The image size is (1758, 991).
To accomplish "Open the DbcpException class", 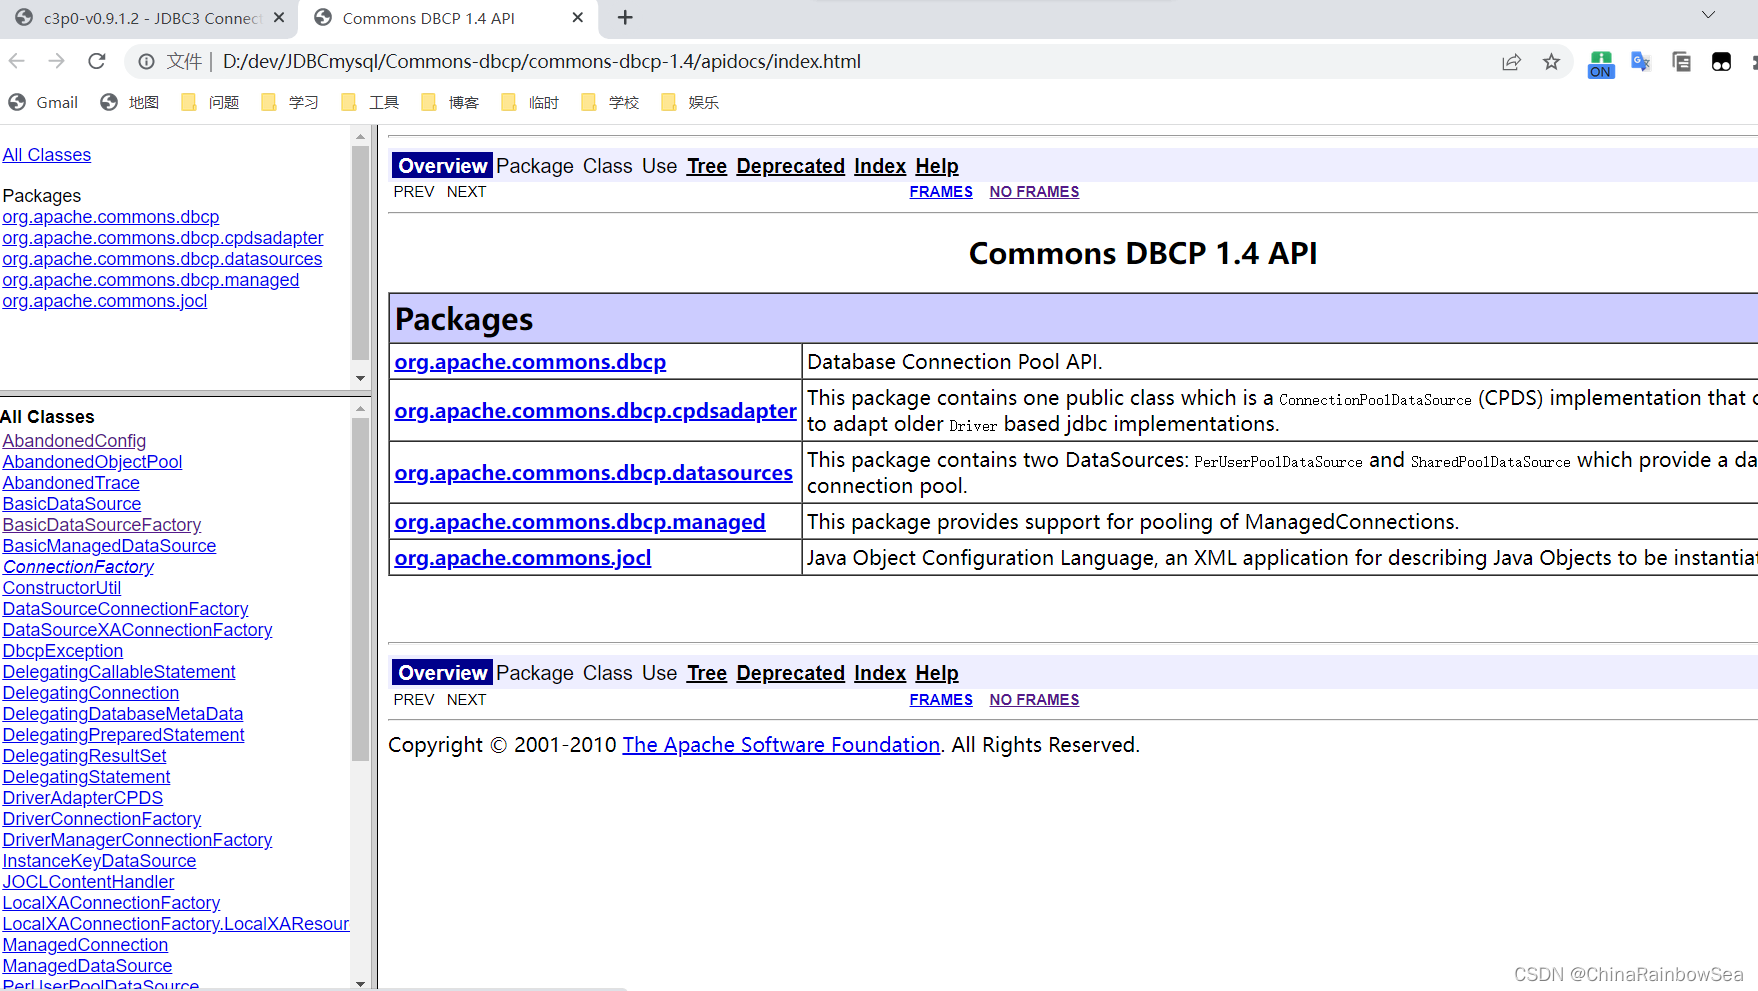I will [63, 651].
